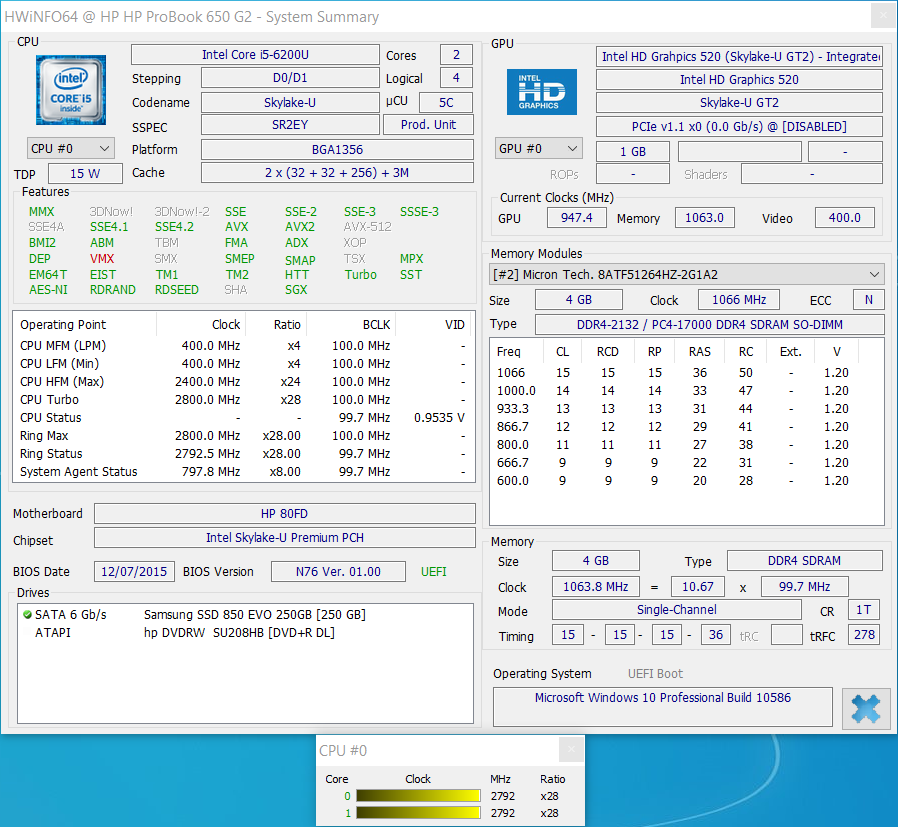The image size is (898, 827).
Task: Click the blue X close button near Operating System
Action: tap(865, 708)
